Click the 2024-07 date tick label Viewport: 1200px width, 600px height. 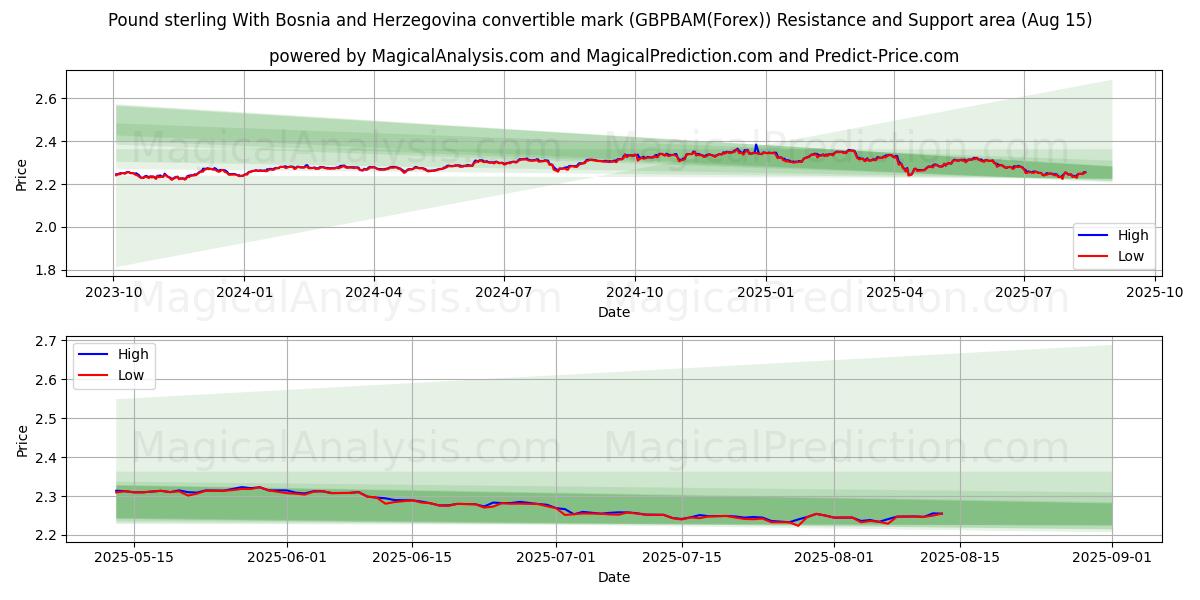coord(503,292)
